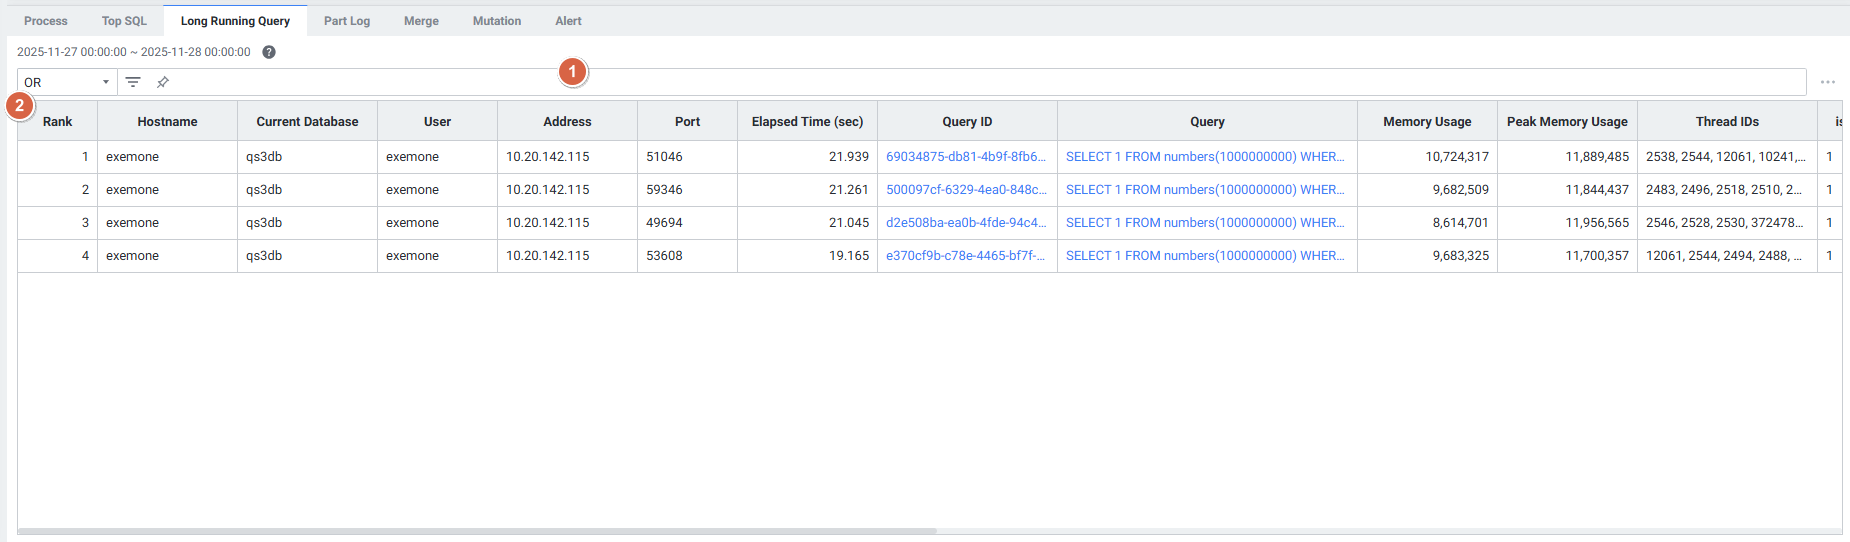The height and width of the screenshot is (542, 1850).
Task: Sort by Peak Memory Usage column
Action: pyautogui.click(x=1566, y=122)
